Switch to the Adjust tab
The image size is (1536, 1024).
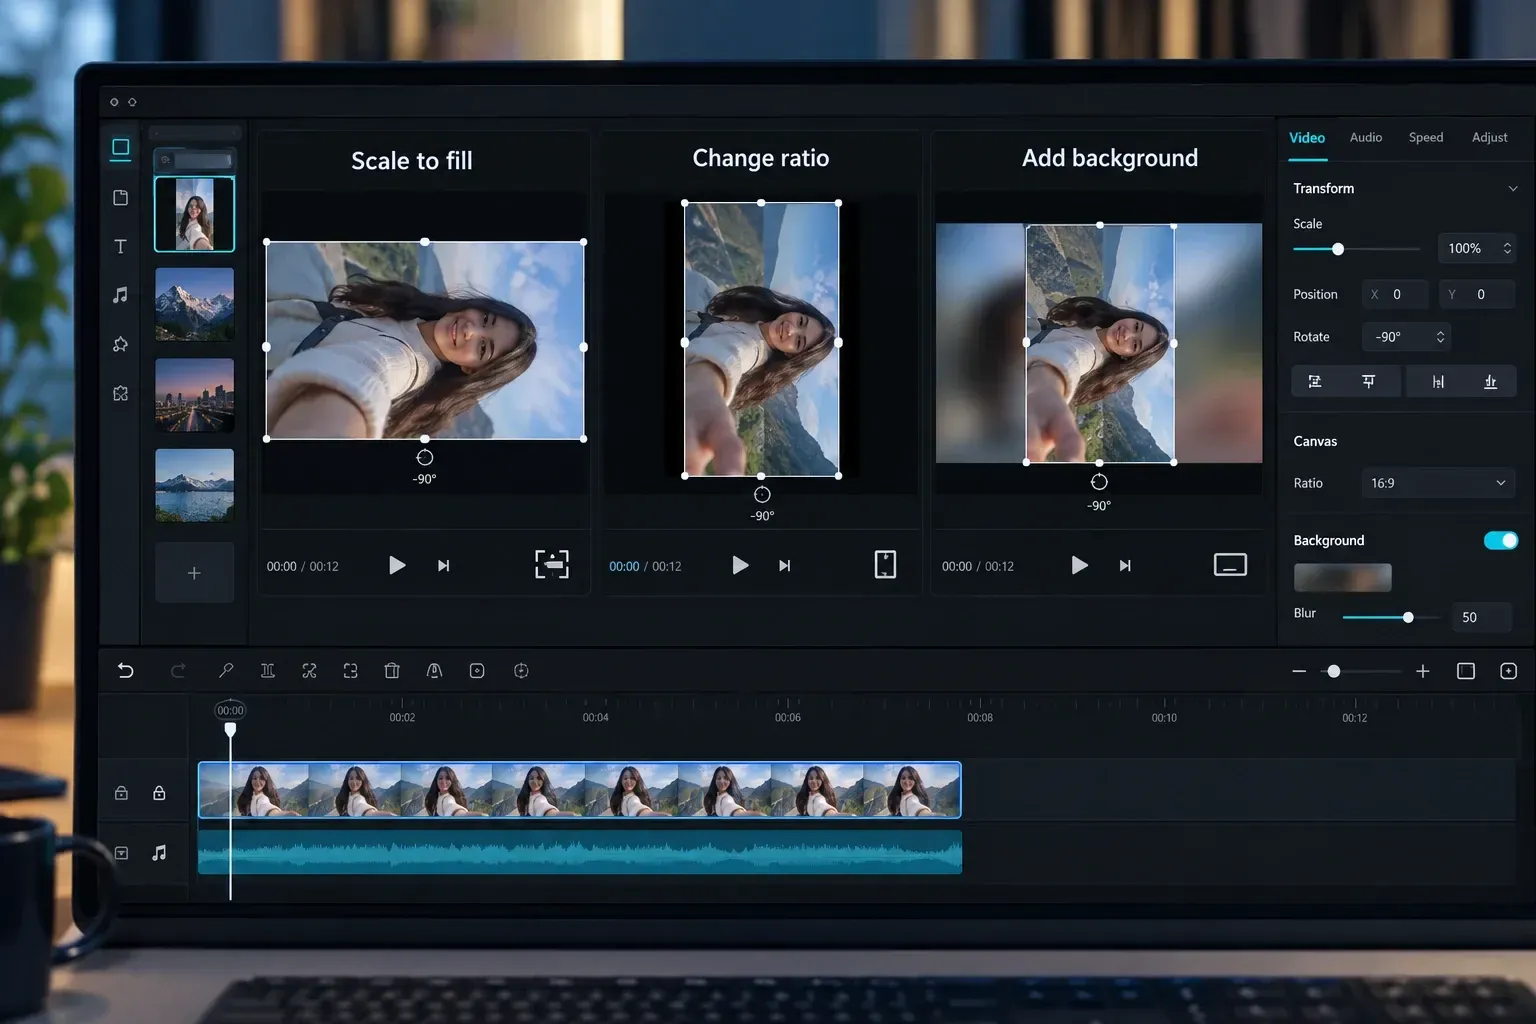pyautogui.click(x=1489, y=138)
